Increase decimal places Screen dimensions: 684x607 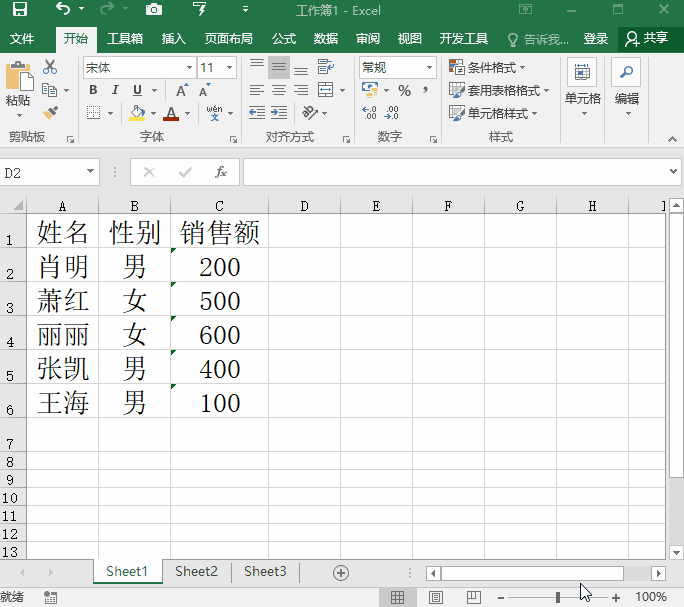pyautogui.click(x=369, y=113)
